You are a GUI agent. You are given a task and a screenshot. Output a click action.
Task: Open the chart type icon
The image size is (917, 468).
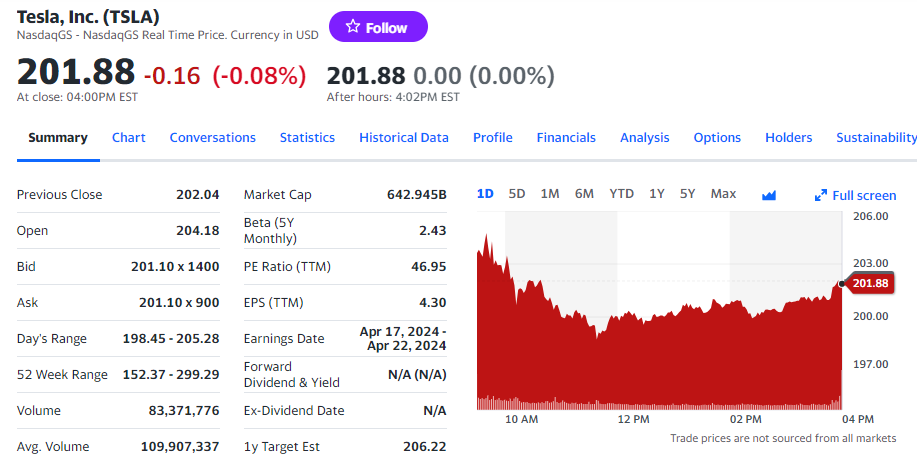[769, 195]
